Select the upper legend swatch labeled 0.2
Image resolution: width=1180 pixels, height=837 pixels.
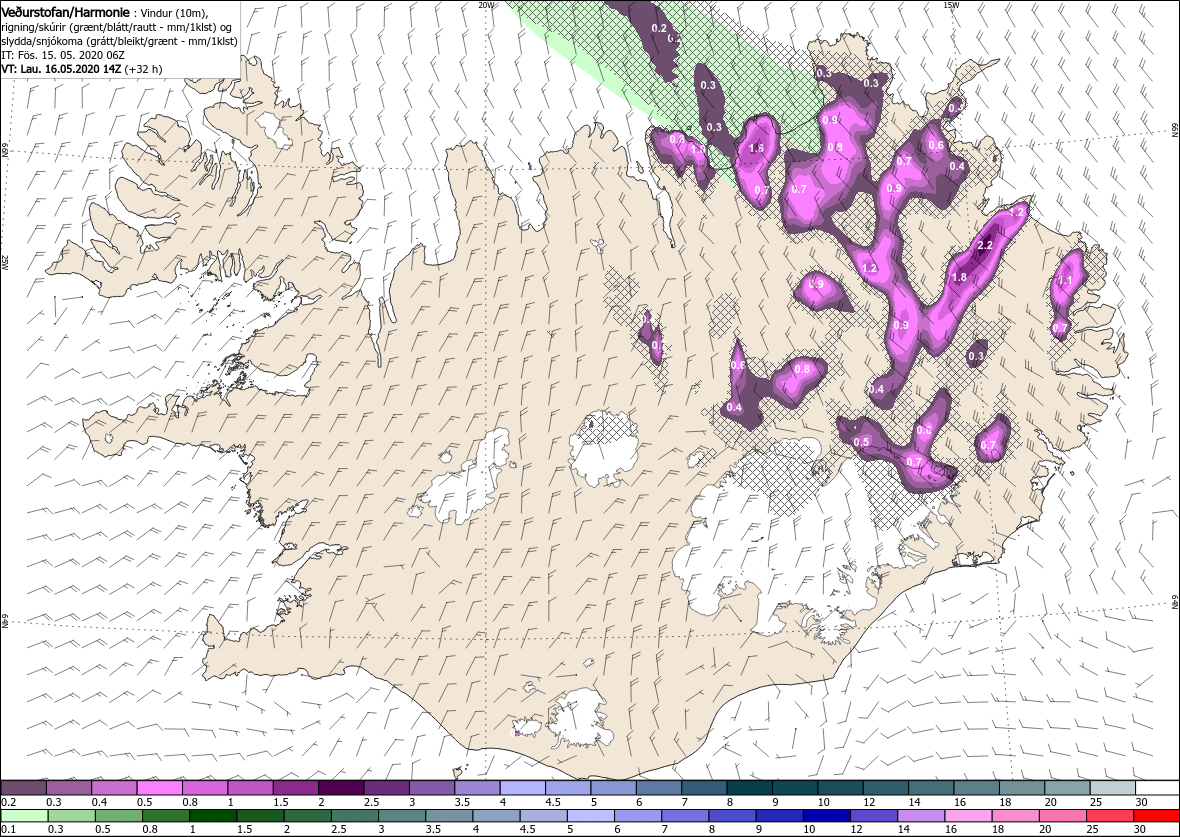[23, 788]
